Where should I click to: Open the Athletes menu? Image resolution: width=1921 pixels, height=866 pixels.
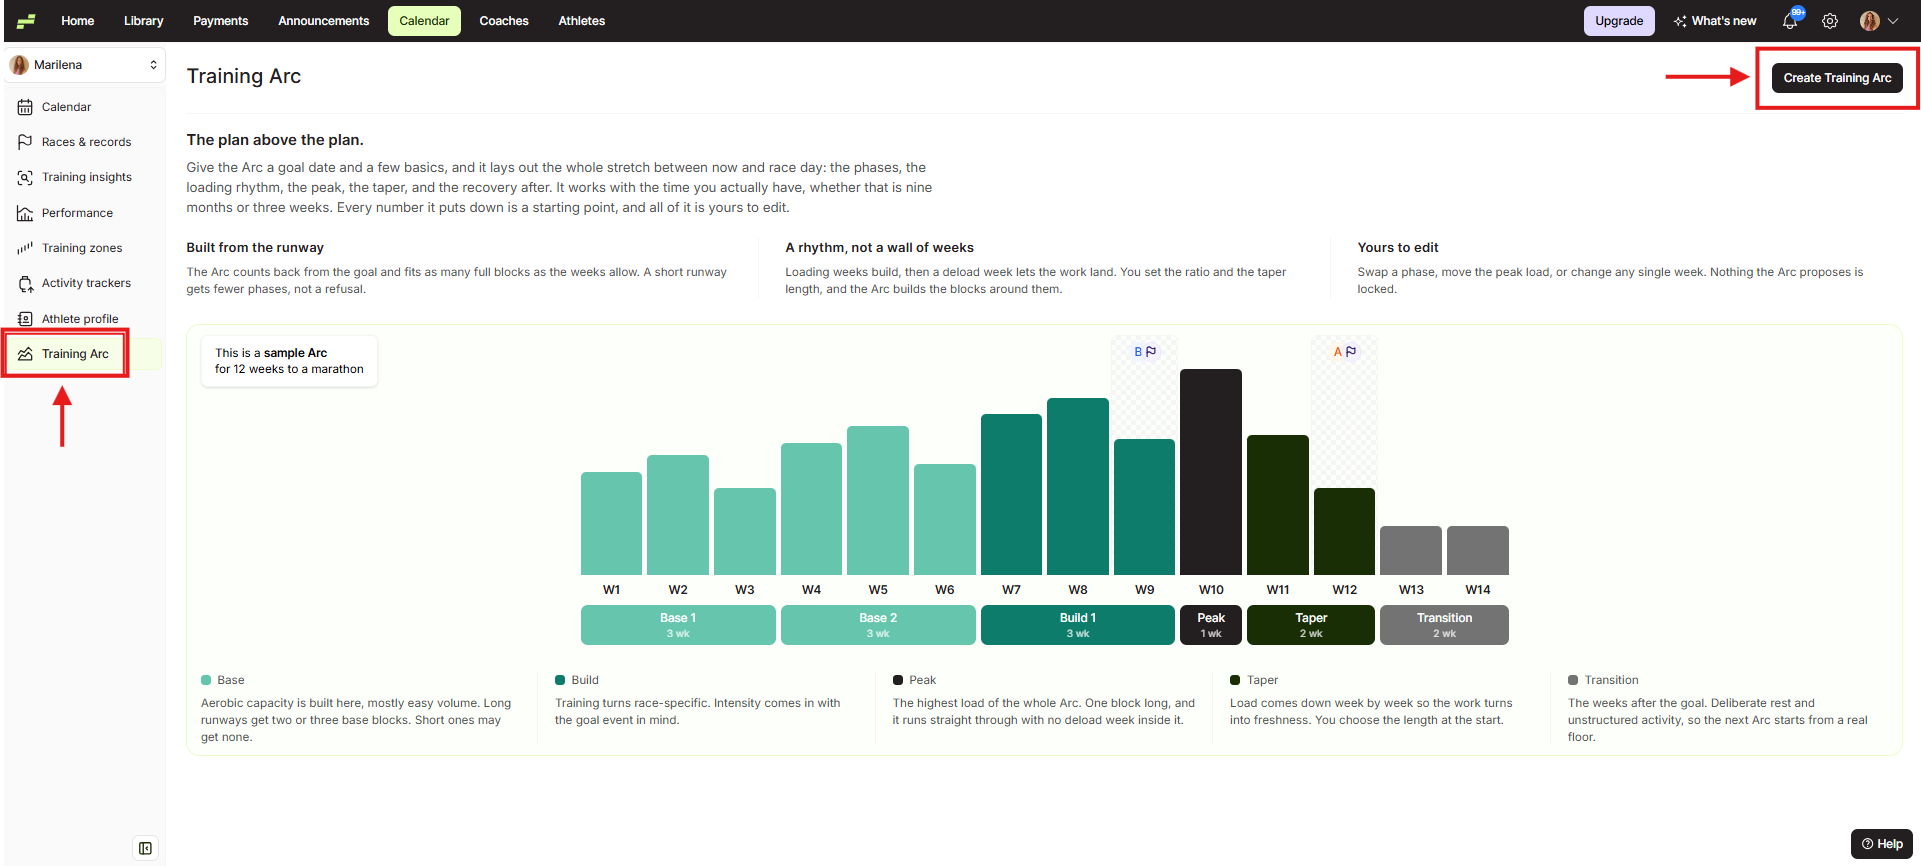tap(582, 21)
